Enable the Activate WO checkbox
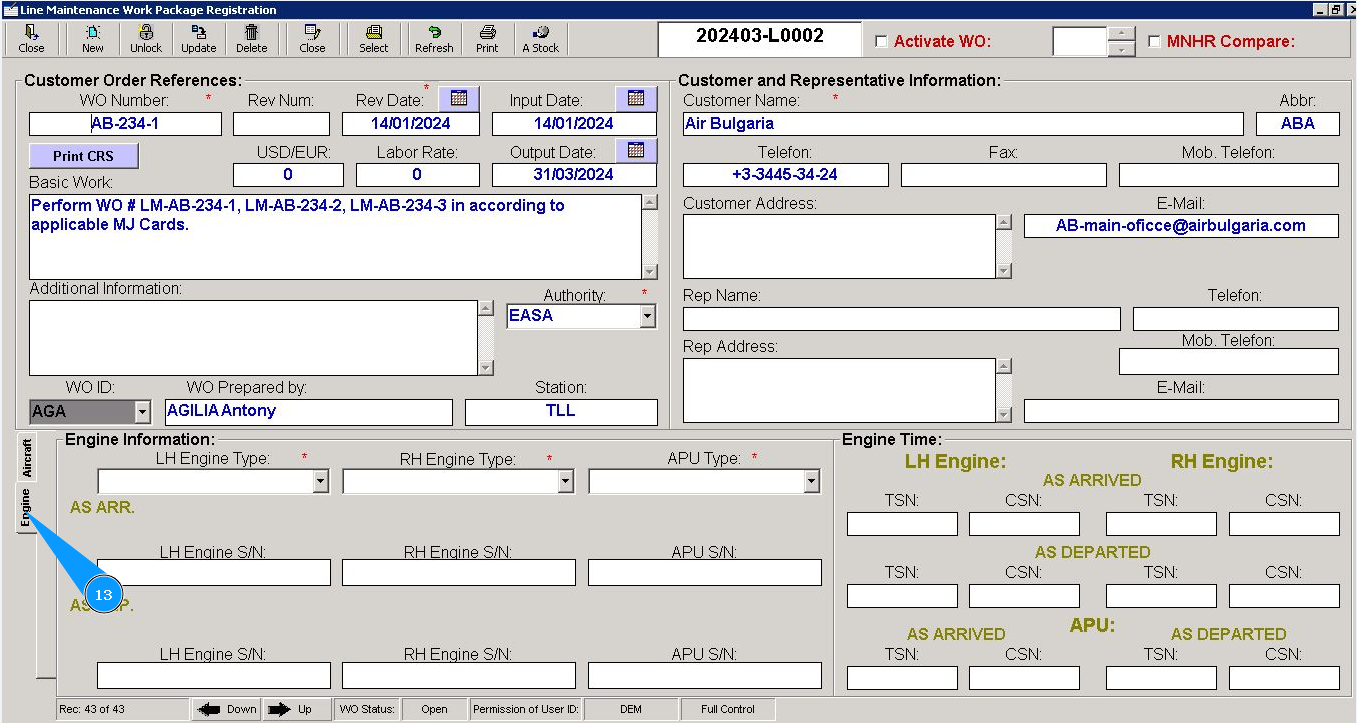Screen dimensions: 1357x723 click(x=881, y=42)
